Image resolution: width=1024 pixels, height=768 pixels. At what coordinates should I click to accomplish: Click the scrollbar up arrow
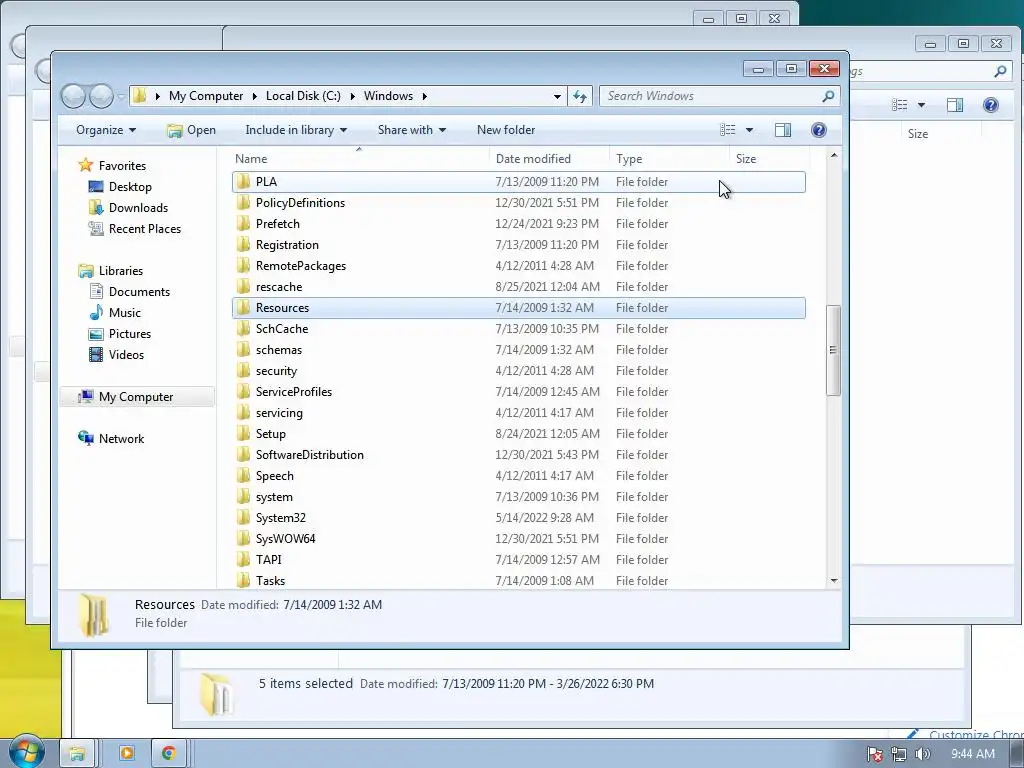tap(833, 155)
